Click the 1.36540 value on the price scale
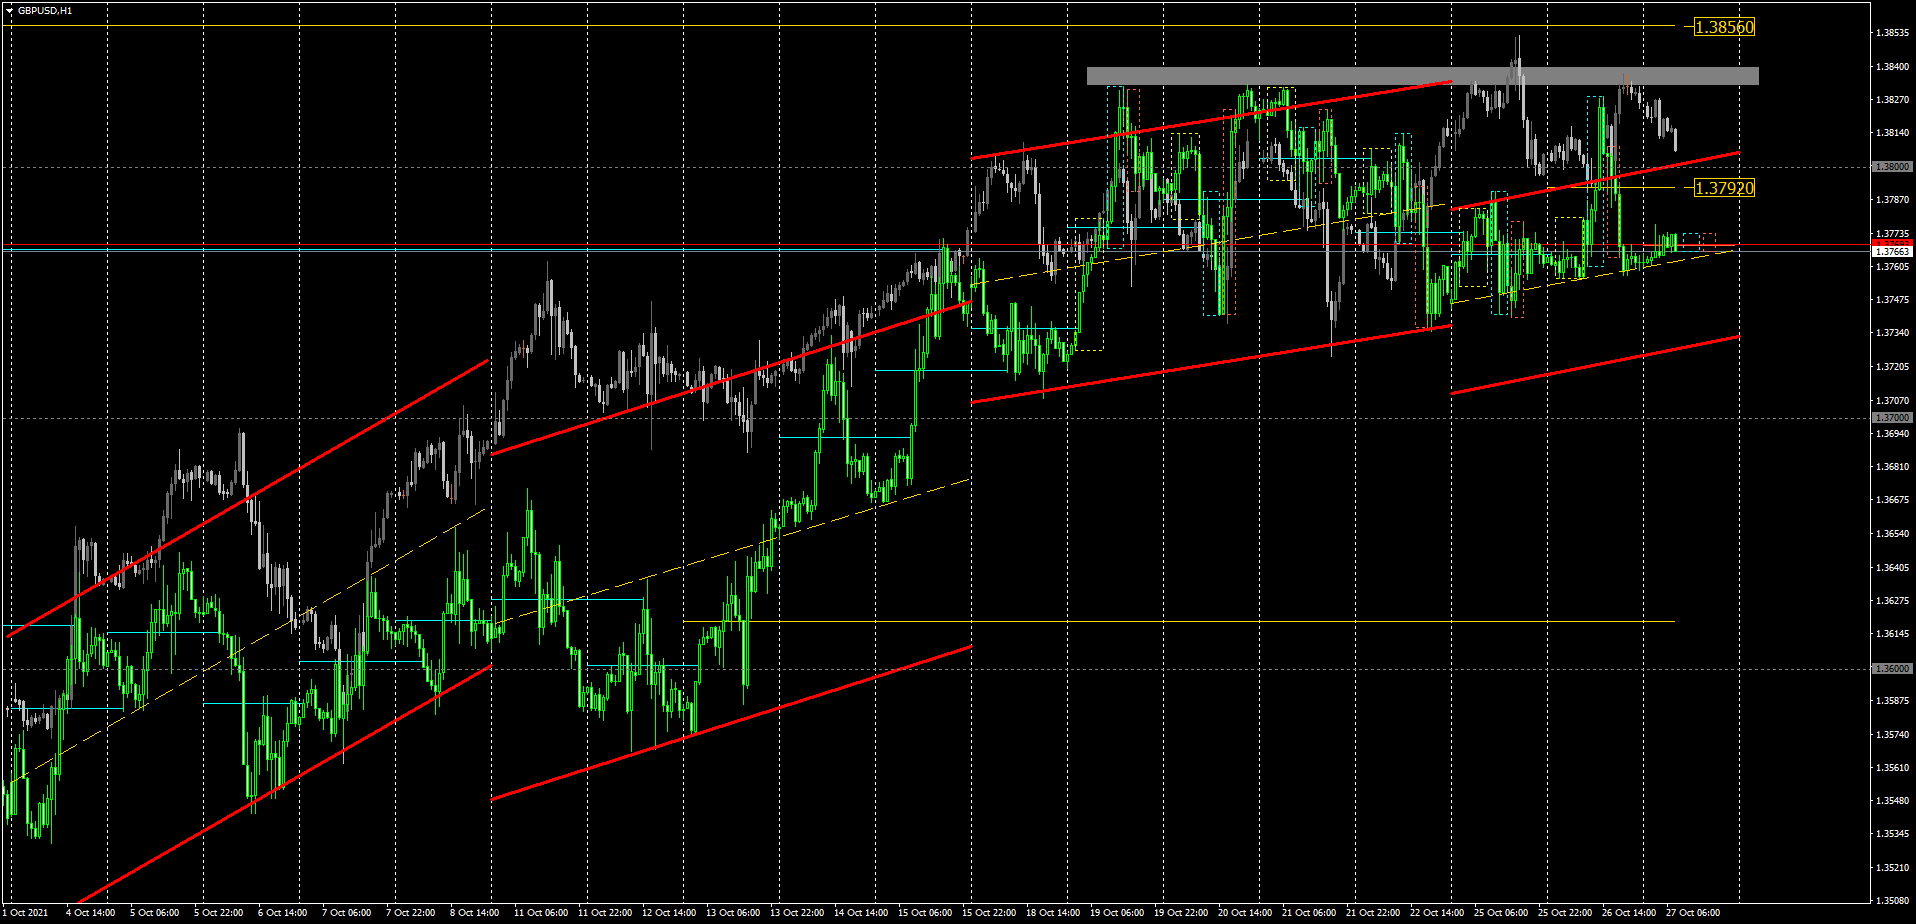 [x=1893, y=534]
